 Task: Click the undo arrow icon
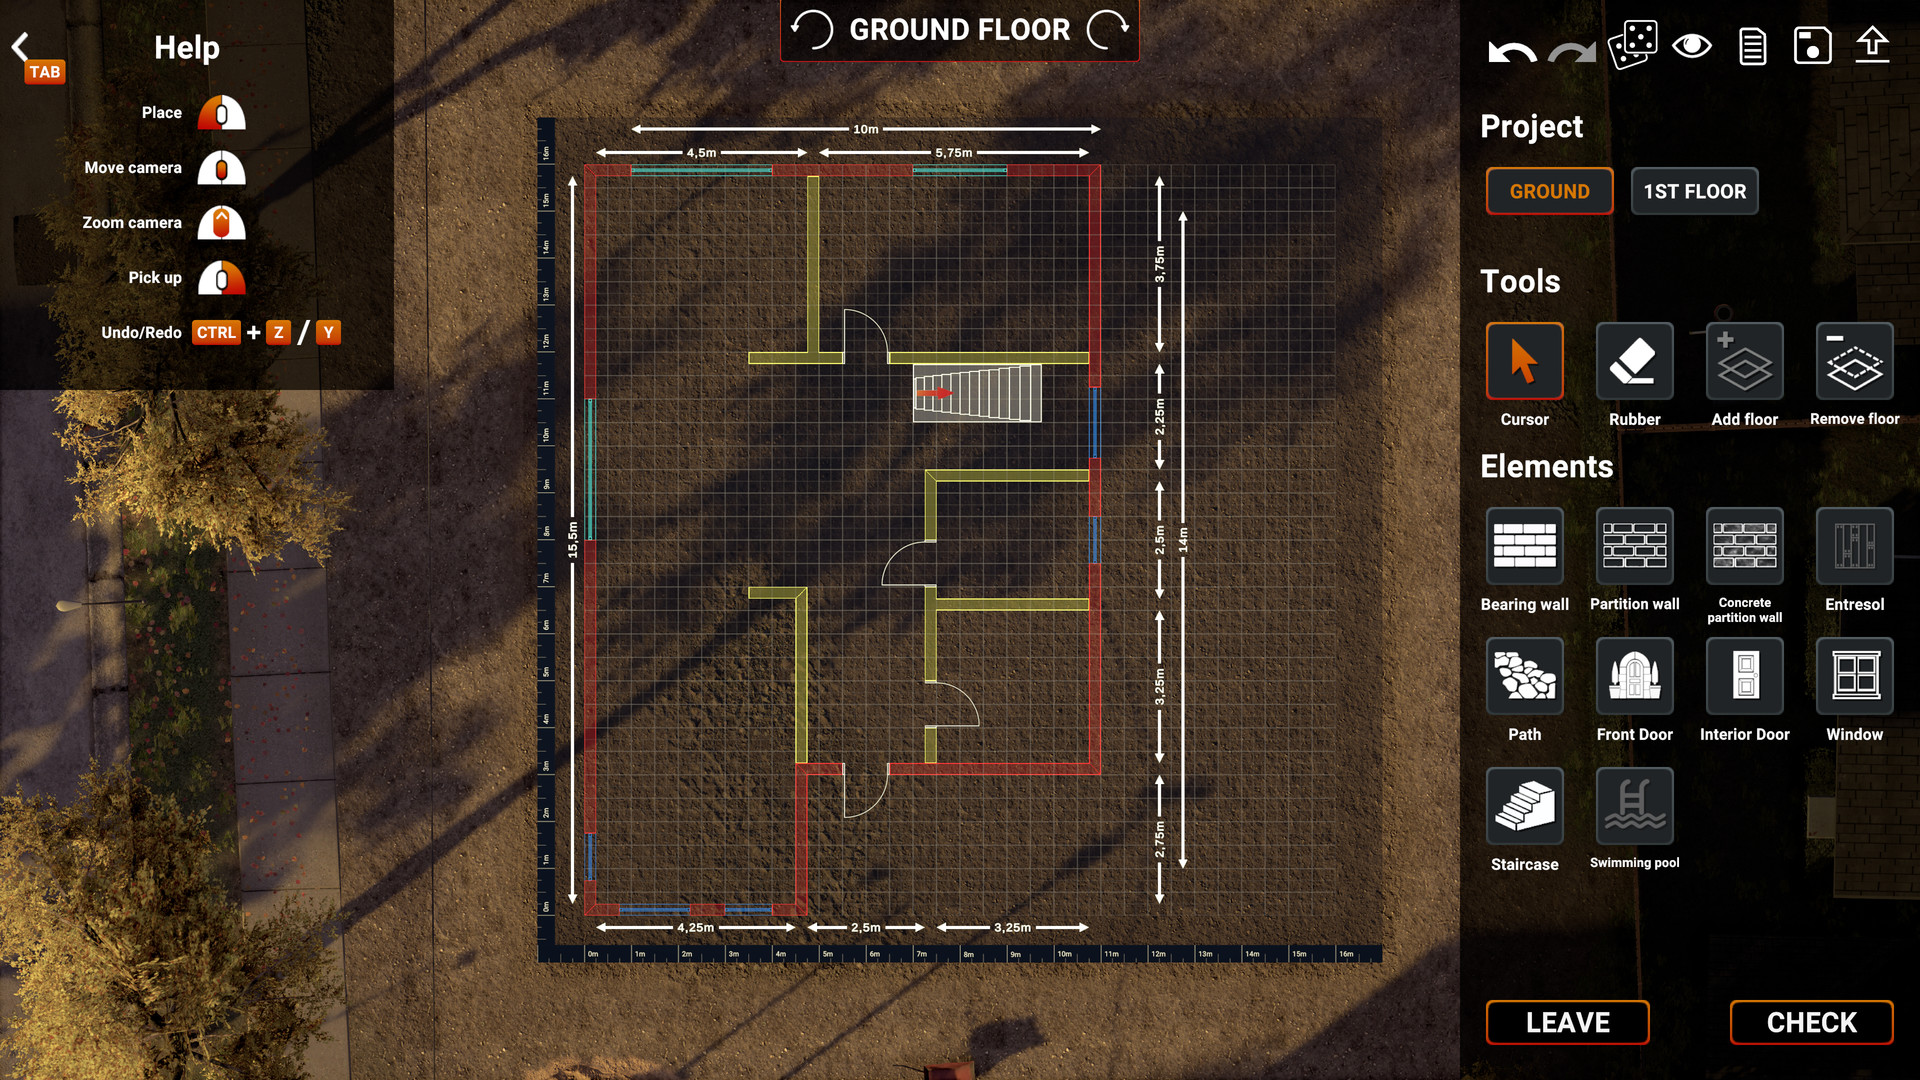1509,45
